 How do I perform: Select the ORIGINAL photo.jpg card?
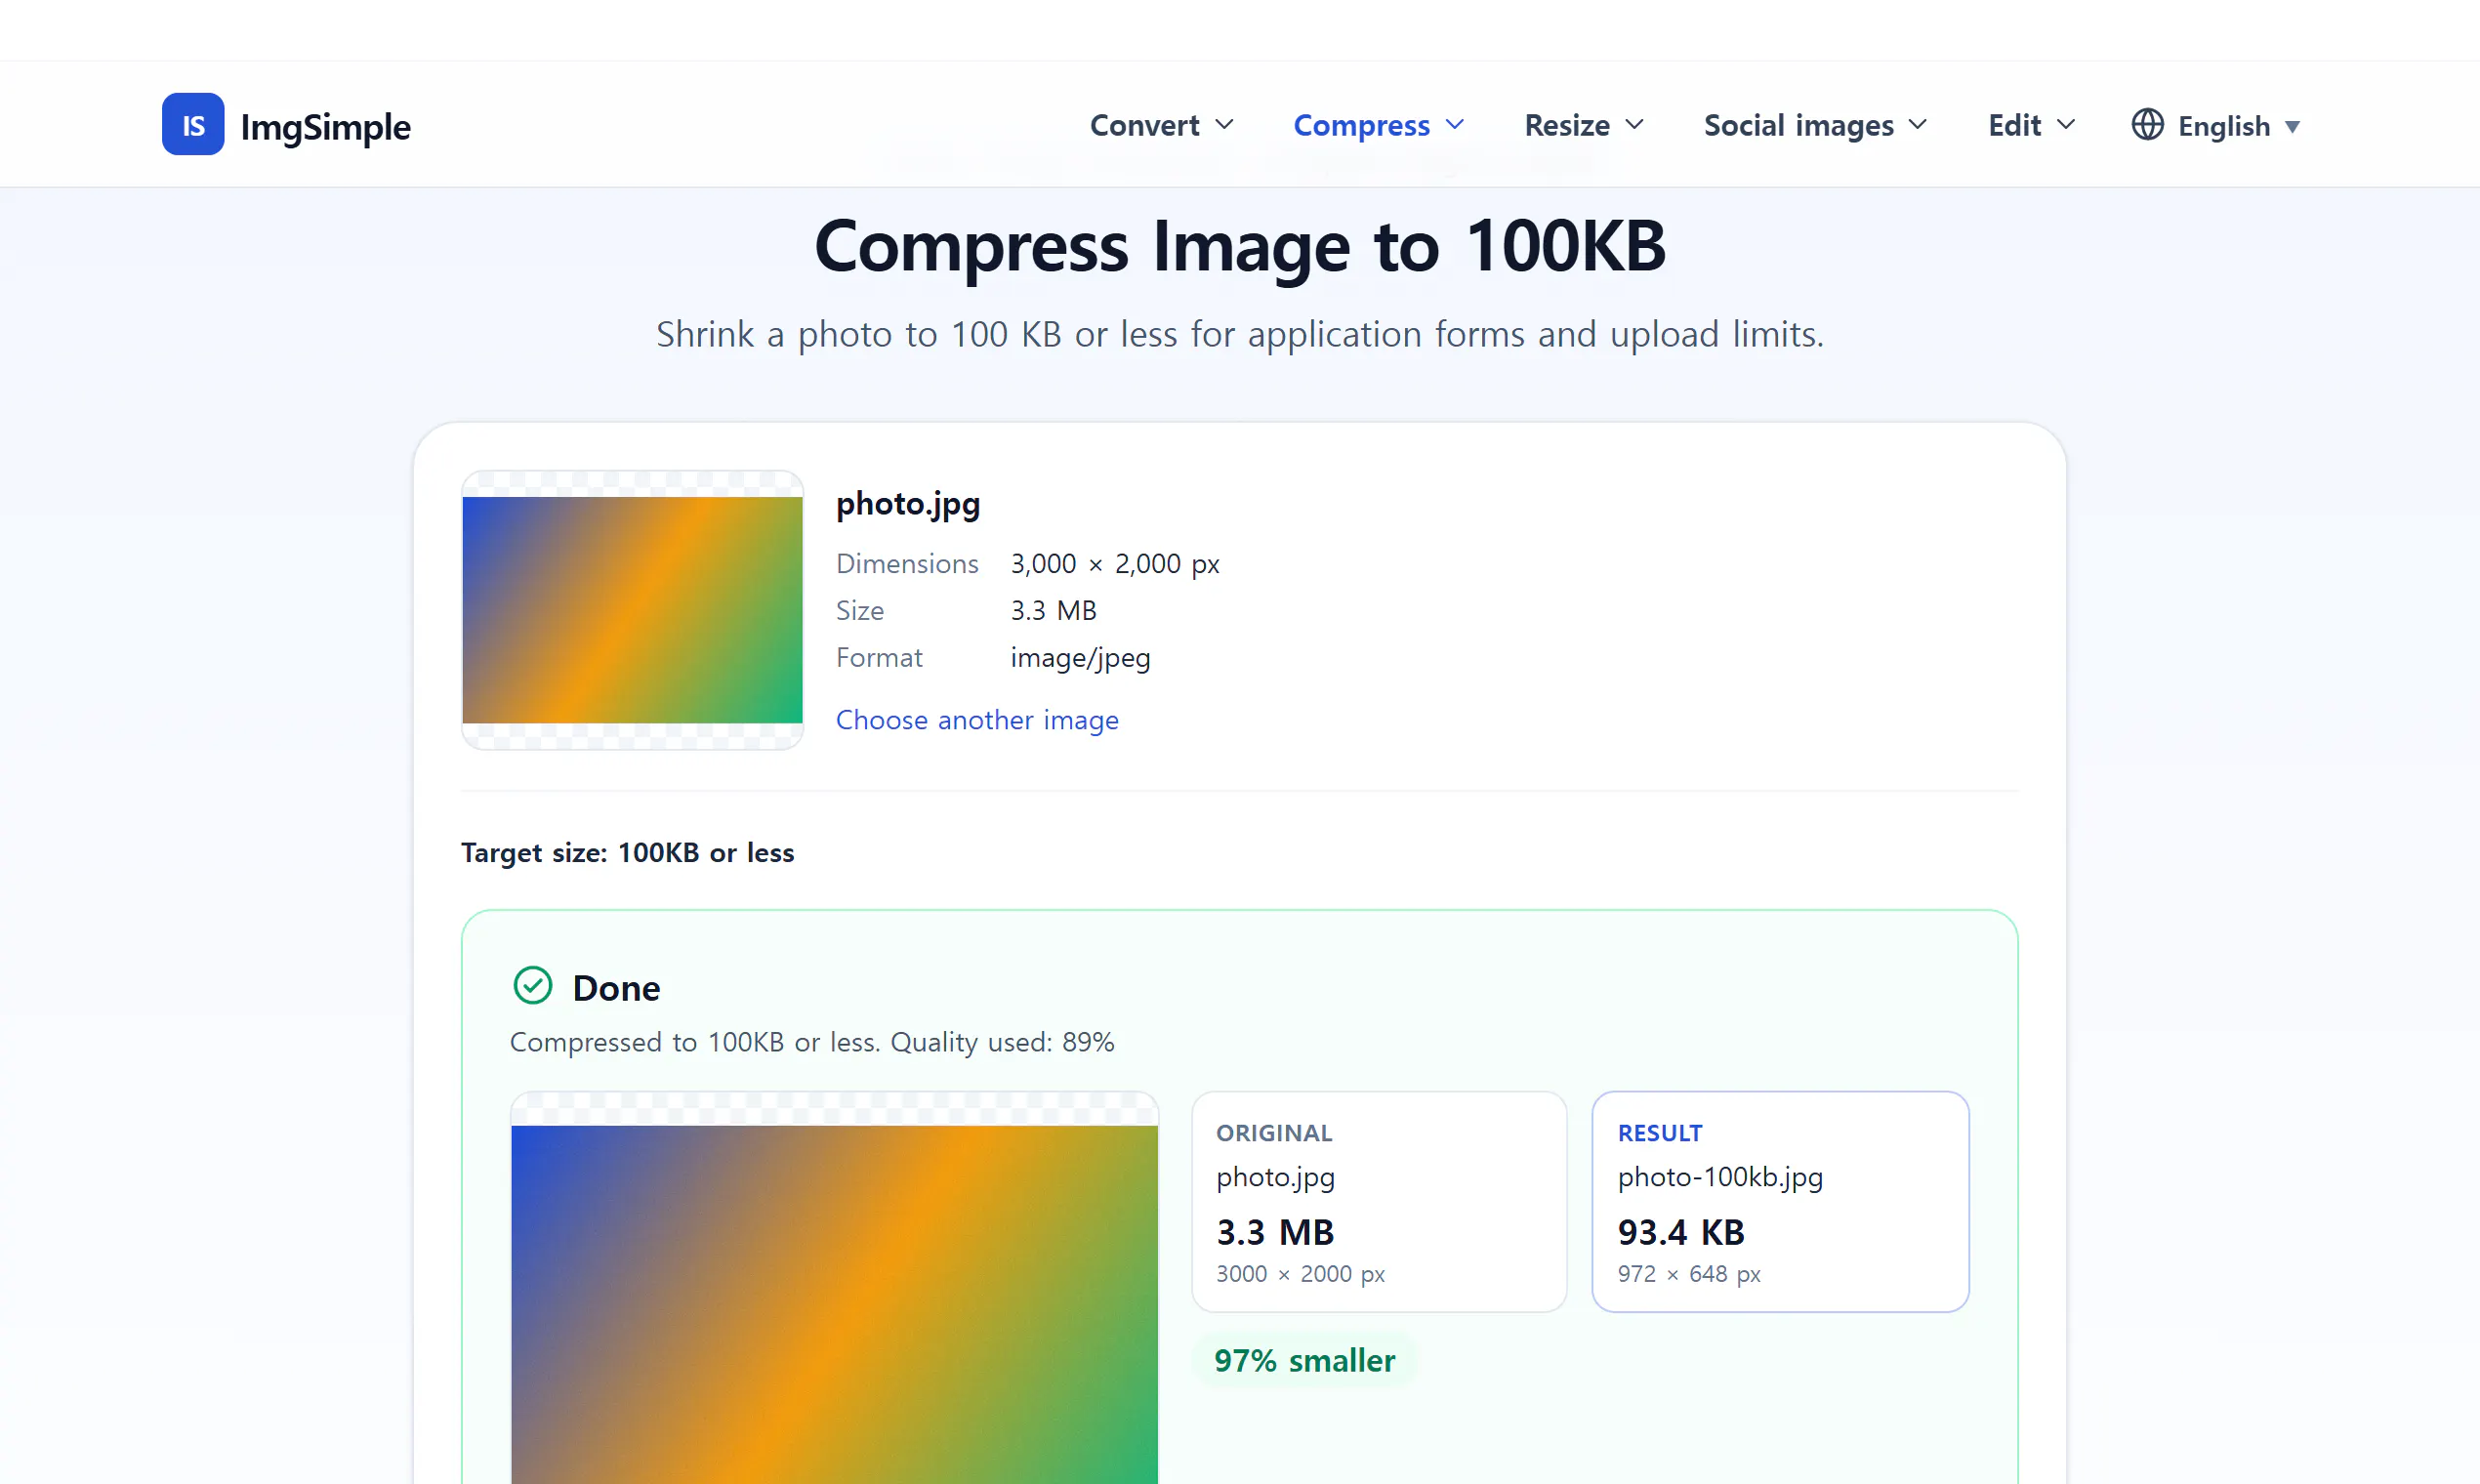1379,1202
